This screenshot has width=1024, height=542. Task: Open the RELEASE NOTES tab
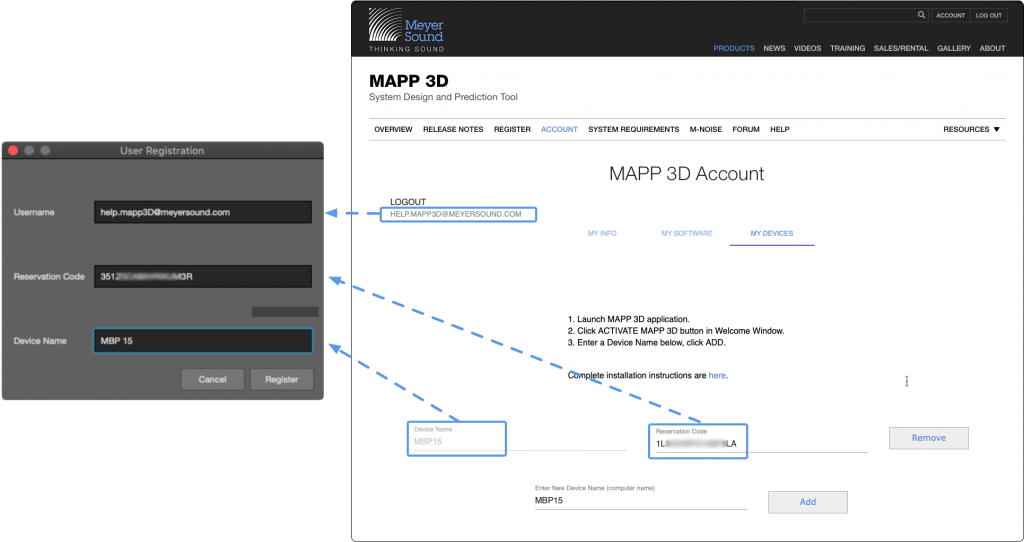(x=453, y=129)
